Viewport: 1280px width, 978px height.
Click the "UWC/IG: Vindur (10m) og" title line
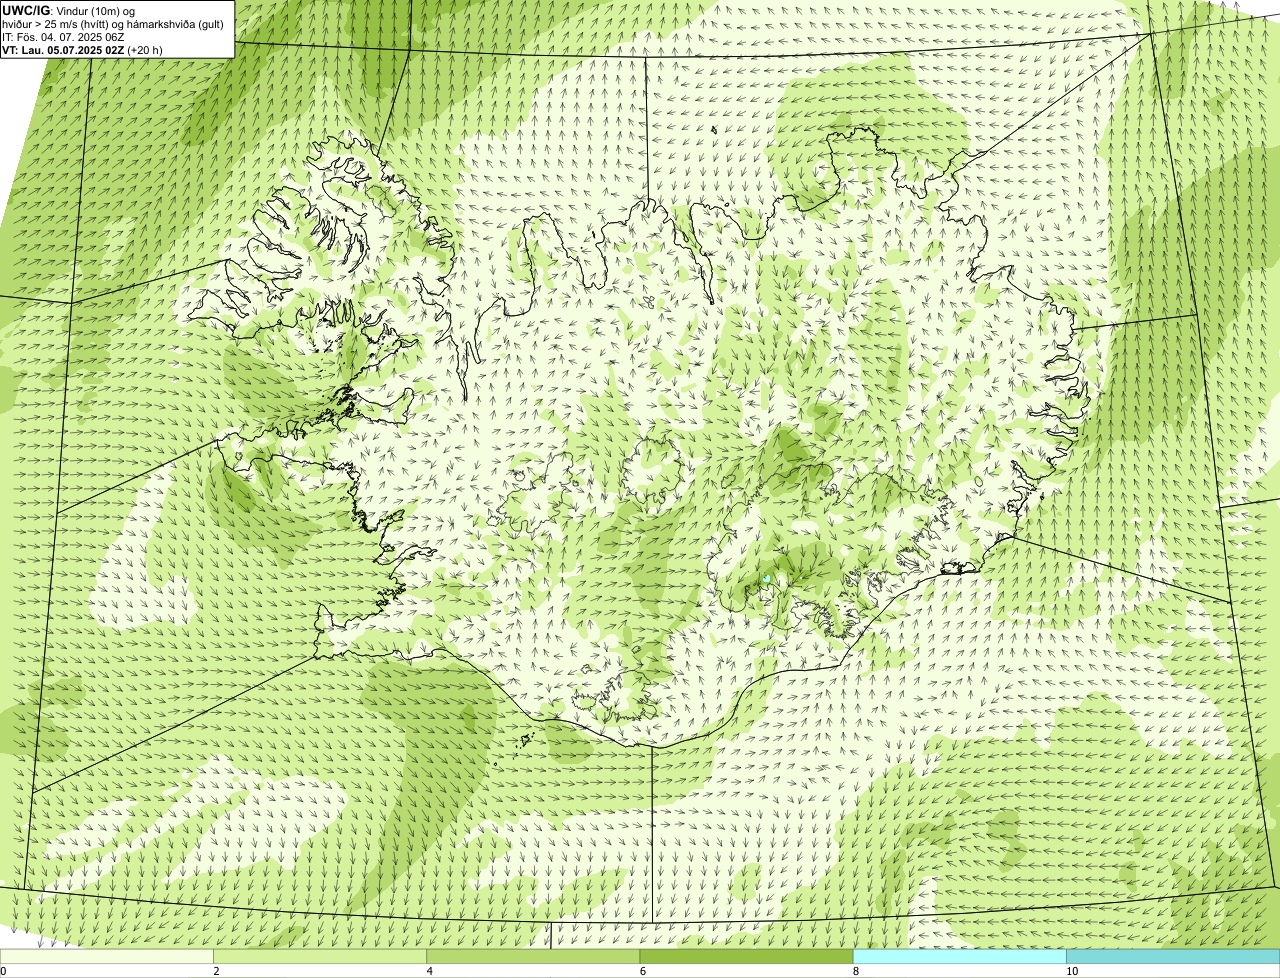point(68,11)
